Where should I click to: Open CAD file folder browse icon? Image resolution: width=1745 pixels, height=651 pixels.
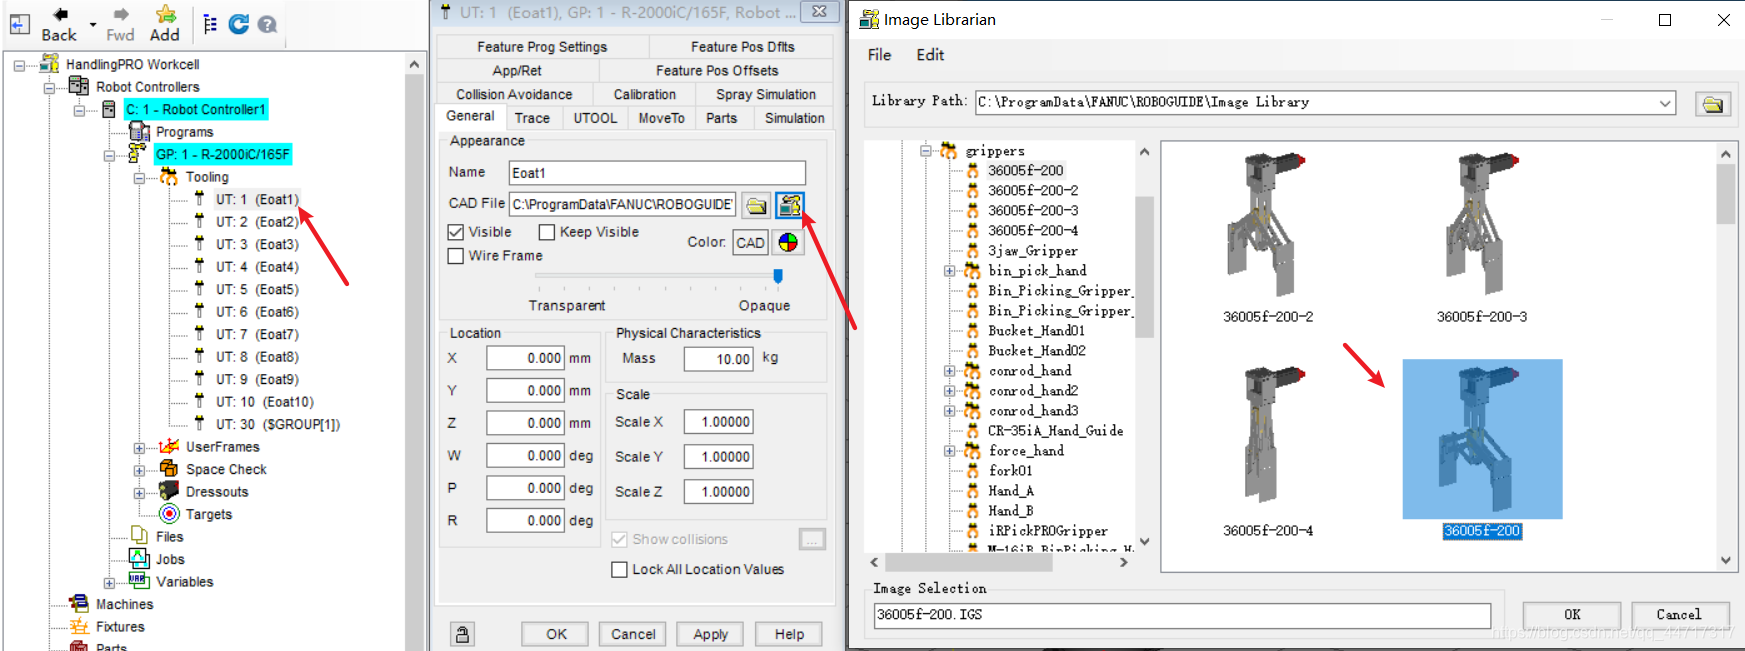coord(757,205)
